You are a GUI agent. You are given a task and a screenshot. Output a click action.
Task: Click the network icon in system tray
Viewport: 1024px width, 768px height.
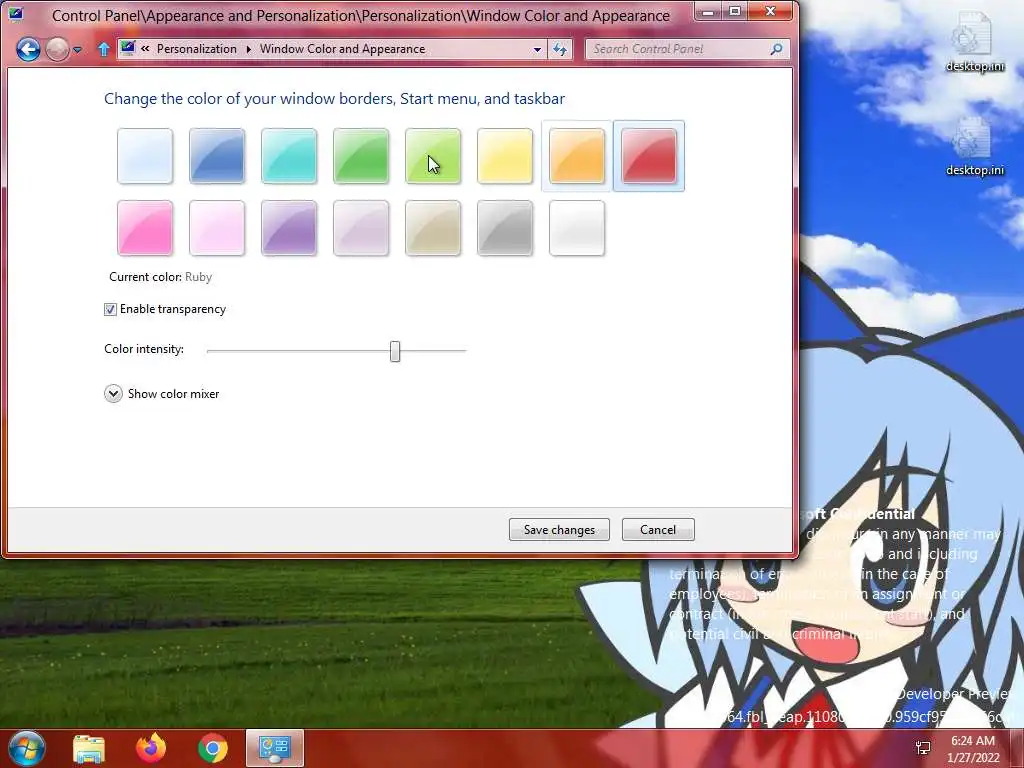tap(923, 748)
